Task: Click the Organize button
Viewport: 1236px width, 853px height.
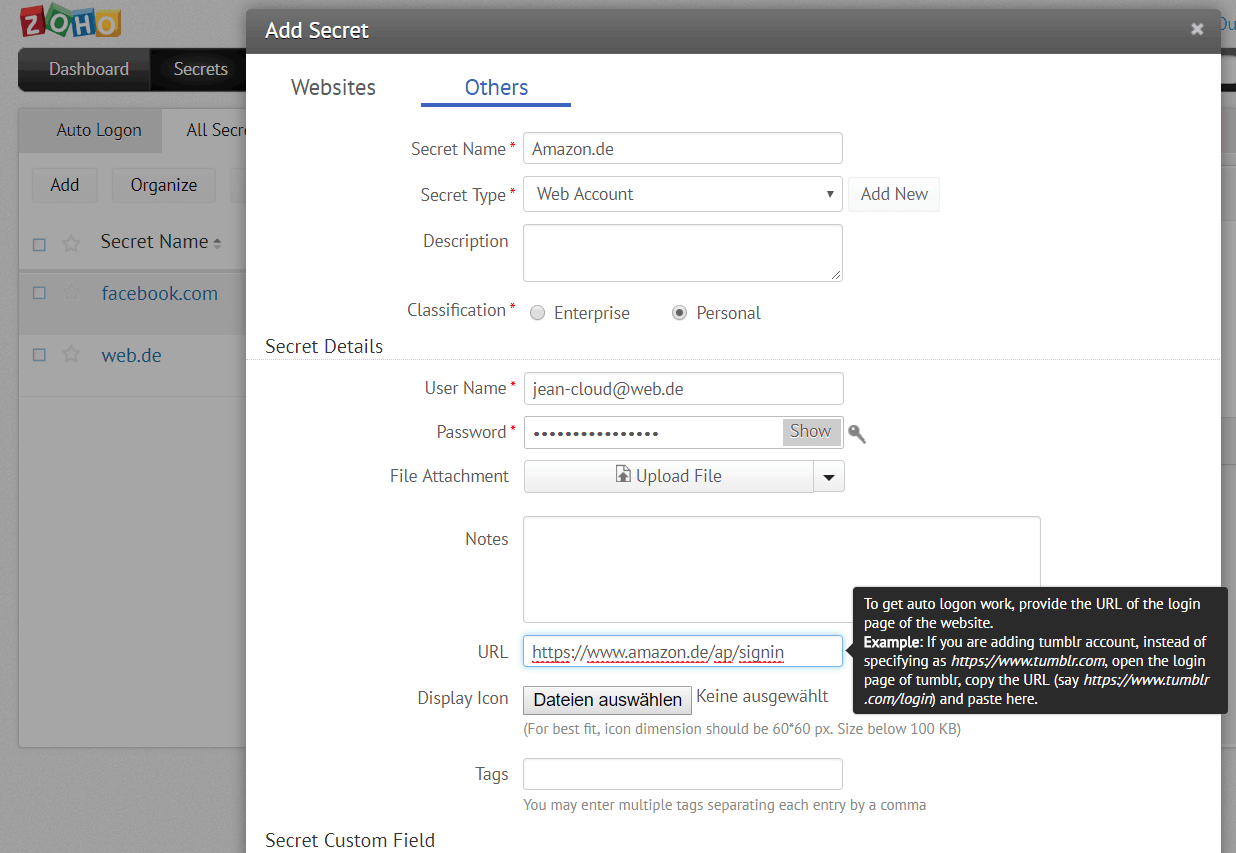Action: pos(164,185)
